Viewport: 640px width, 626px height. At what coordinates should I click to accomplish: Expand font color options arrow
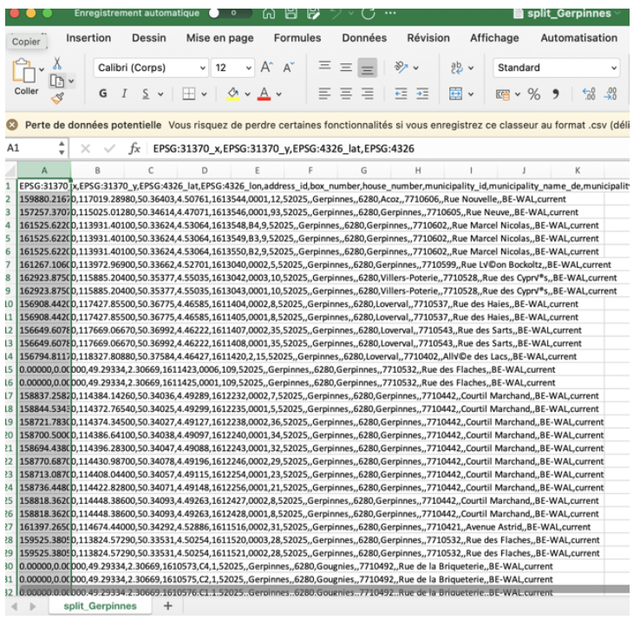tap(279, 94)
